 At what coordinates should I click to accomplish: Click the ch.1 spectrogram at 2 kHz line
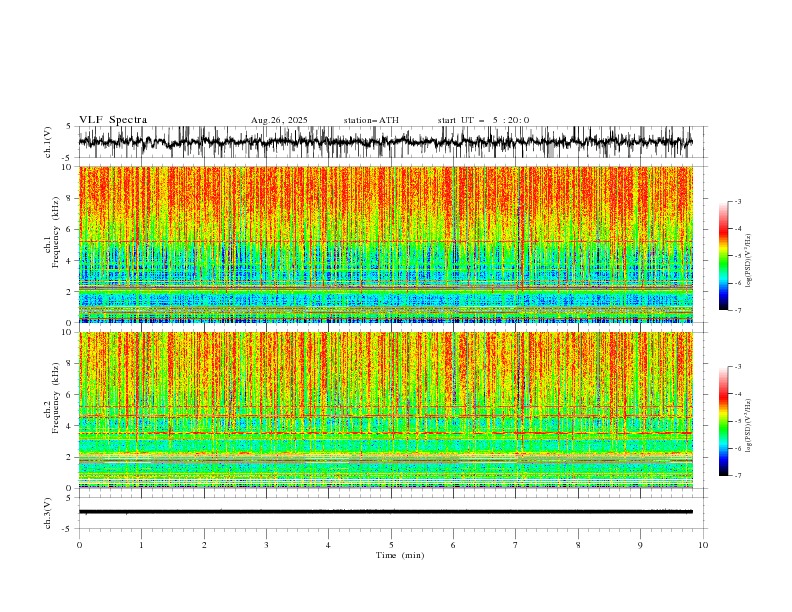tap(385, 288)
